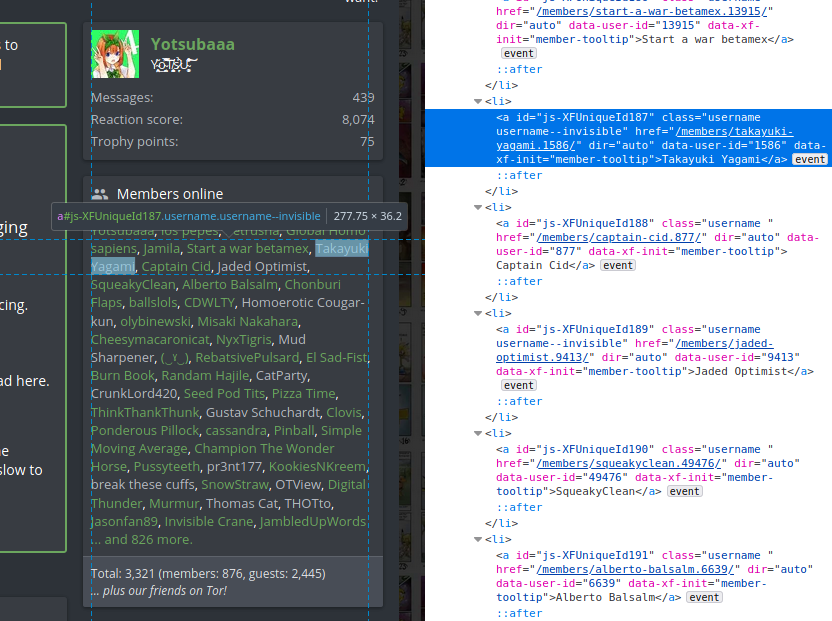Open member SnowStraw profile

tap(235, 485)
